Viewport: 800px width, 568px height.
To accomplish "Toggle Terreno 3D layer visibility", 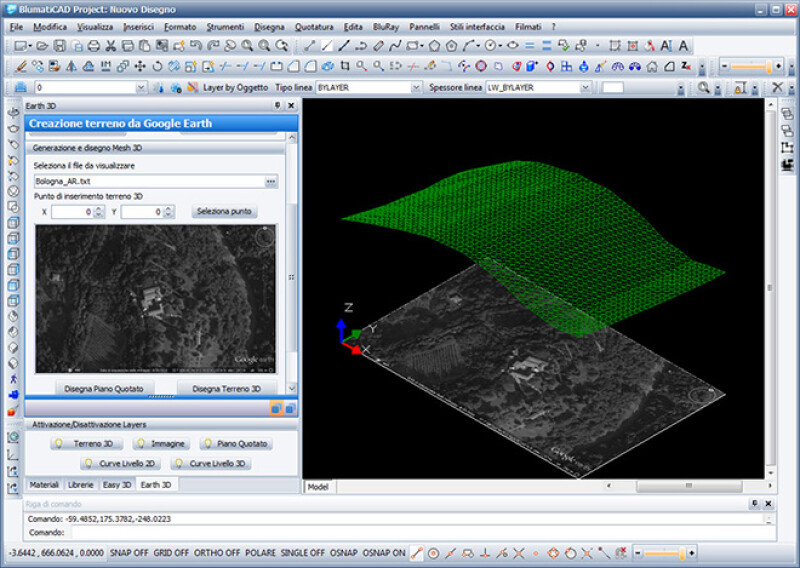I will (87, 443).
